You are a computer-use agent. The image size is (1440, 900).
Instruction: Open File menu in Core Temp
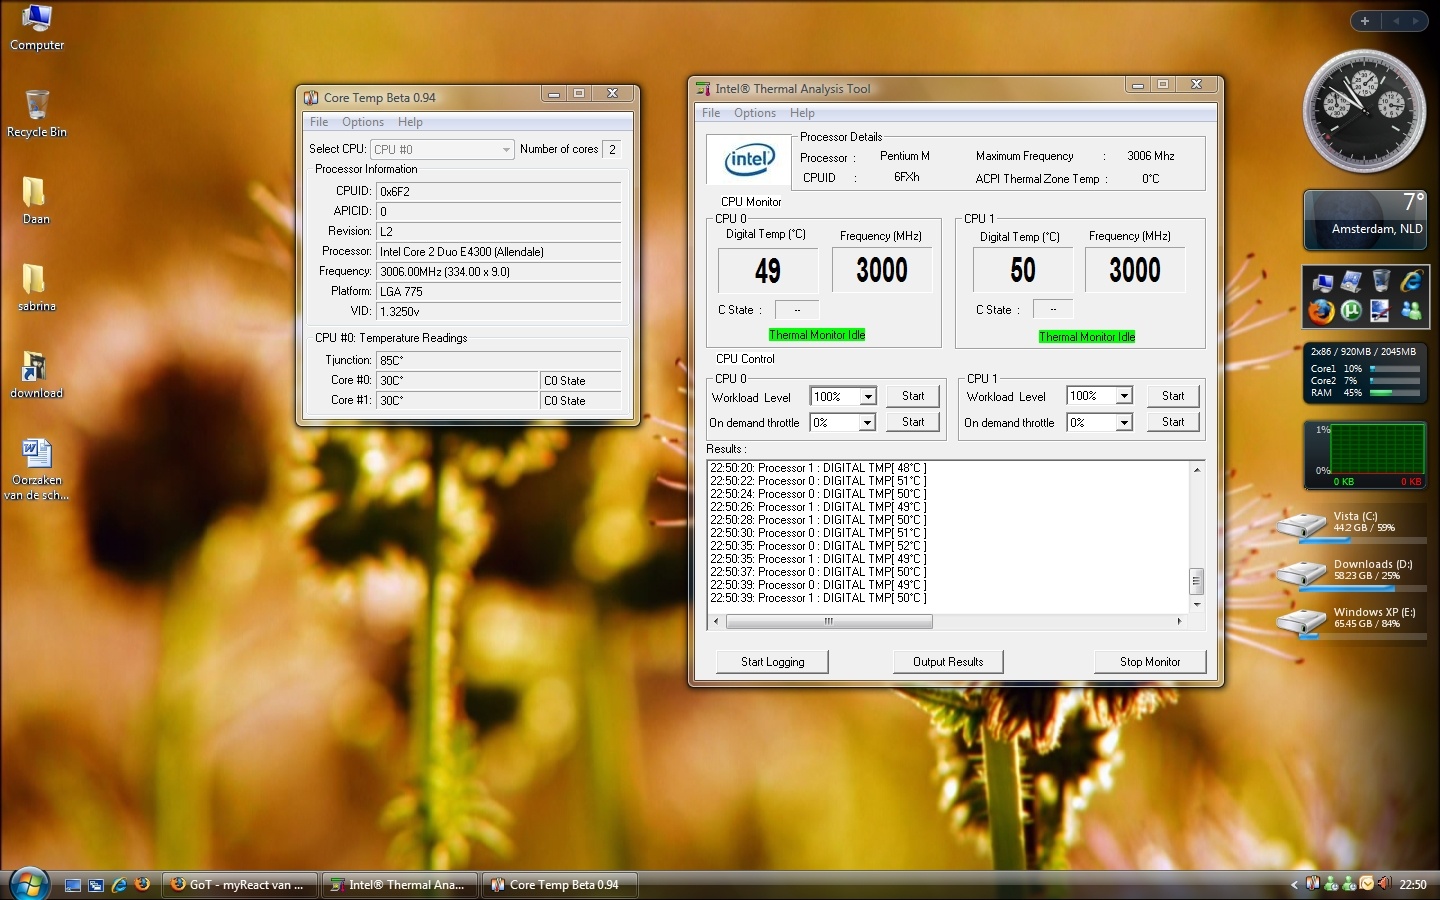tap(319, 122)
